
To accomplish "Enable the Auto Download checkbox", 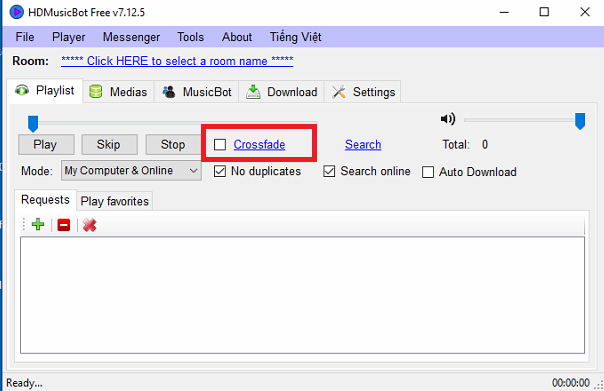I will tap(428, 172).
